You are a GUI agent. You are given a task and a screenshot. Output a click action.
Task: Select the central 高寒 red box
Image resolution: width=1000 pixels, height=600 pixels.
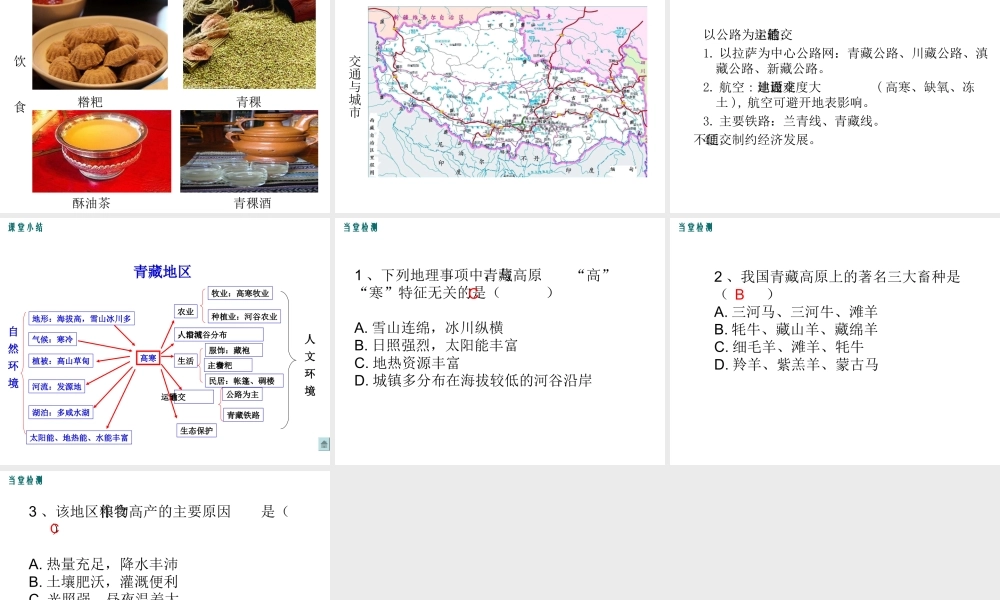click(148, 358)
